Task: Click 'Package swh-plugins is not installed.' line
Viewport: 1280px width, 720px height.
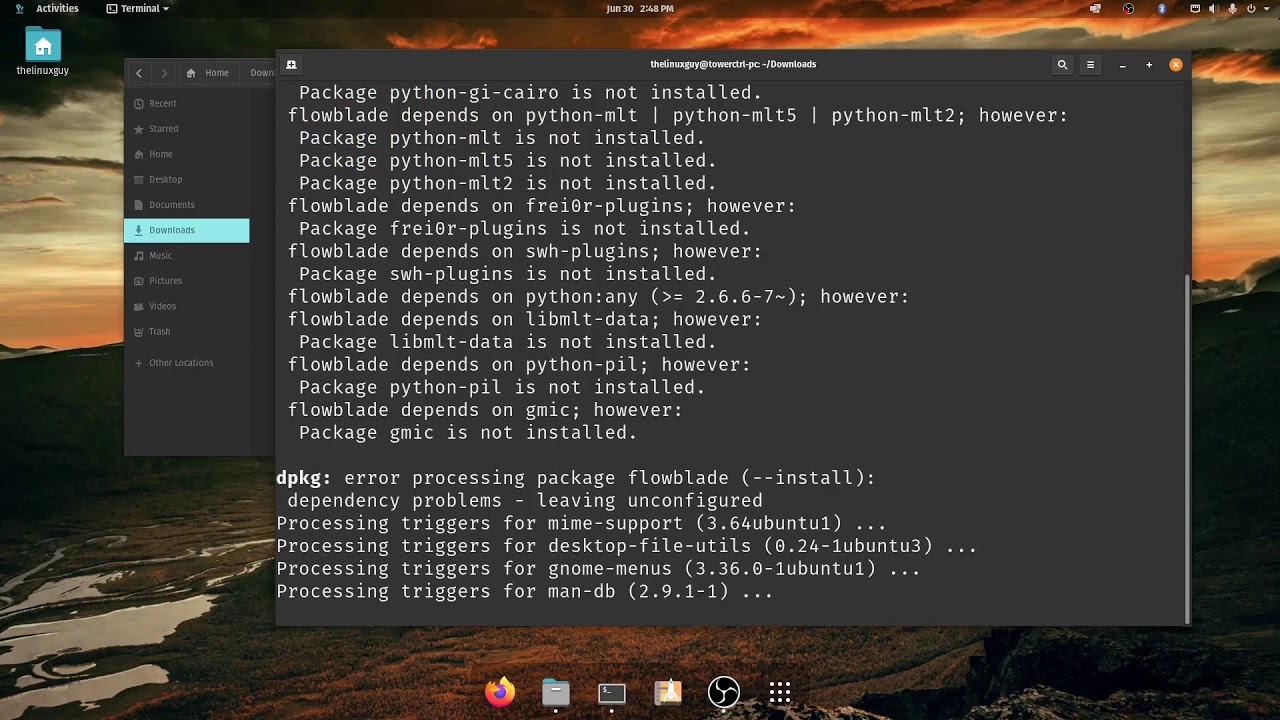Action: (x=508, y=274)
